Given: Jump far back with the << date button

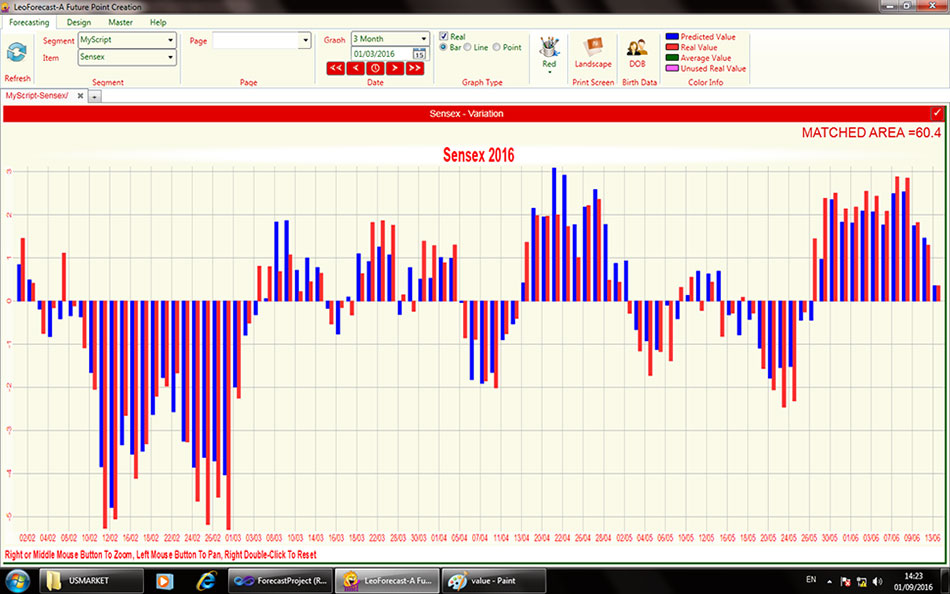Looking at the screenshot, I should 336,68.
